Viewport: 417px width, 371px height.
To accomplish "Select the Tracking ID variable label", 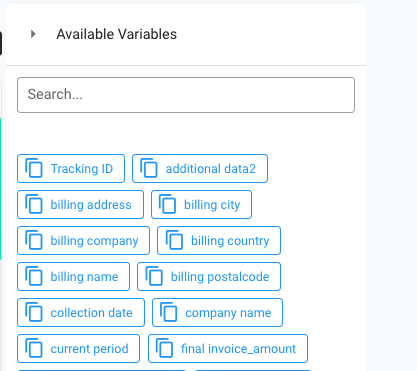I will [82, 169].
